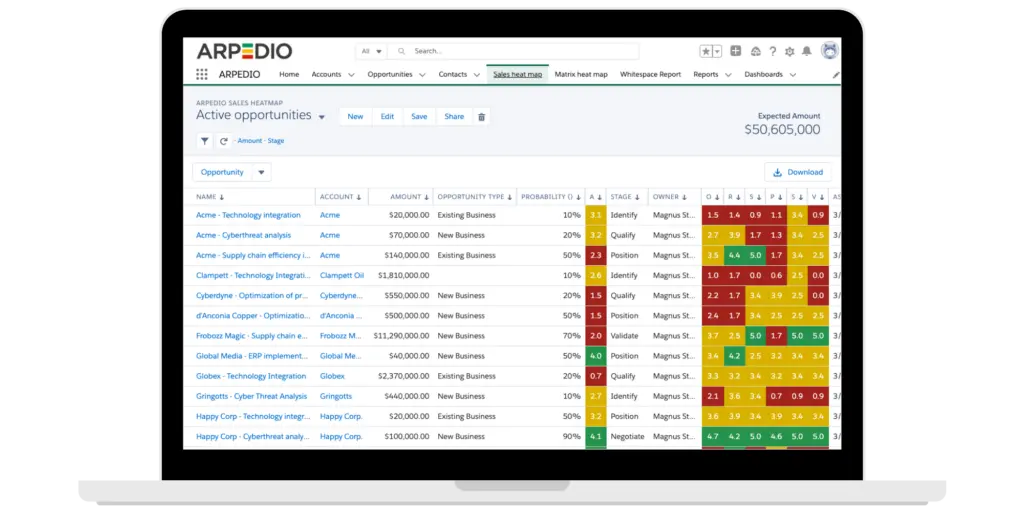This screenshot has height=512, width=1024.
Task: Click the Favorites star icon
Action: [706, 51]
